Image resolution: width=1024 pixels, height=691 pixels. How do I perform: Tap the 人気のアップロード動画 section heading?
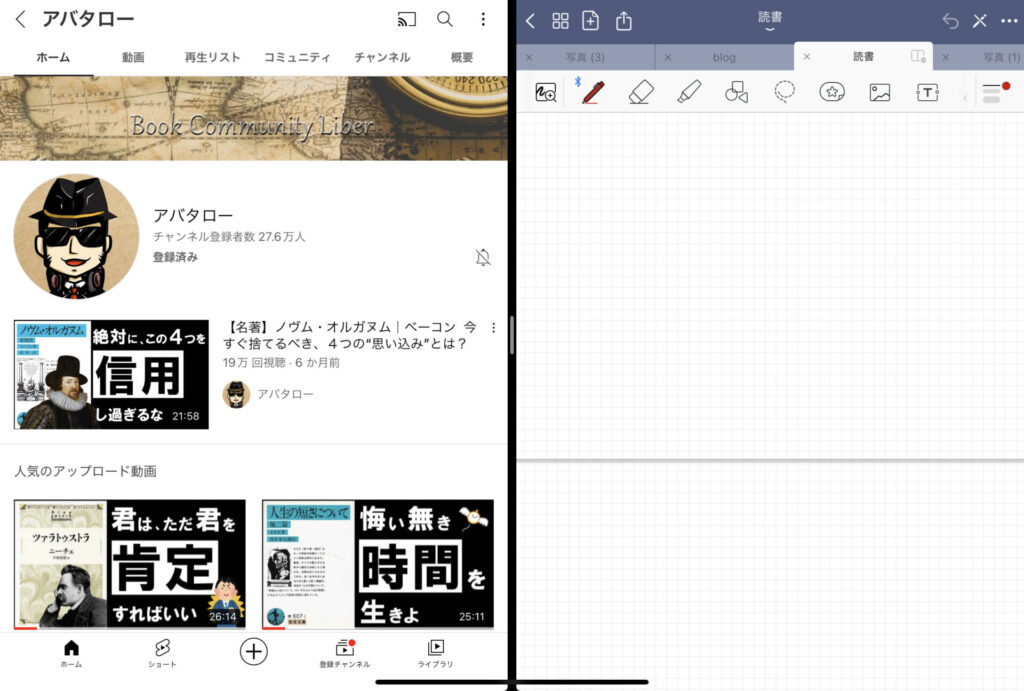pos(86,471)
